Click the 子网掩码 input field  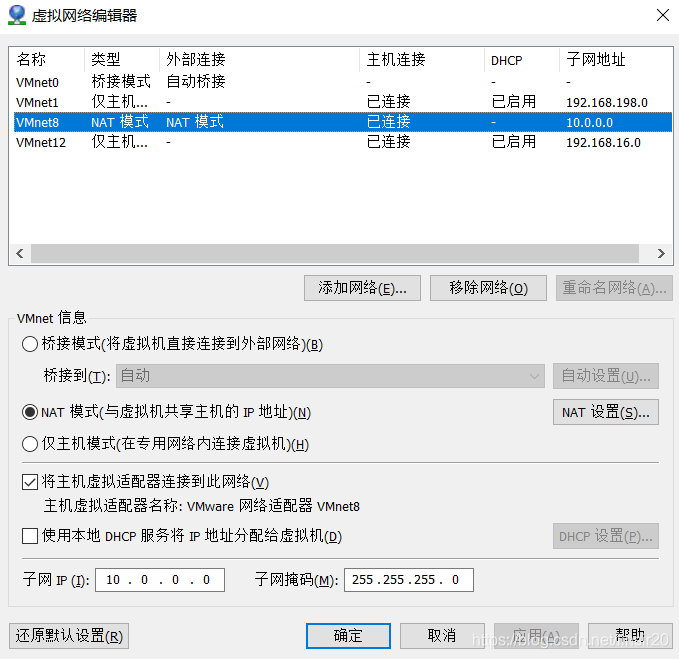409,580
